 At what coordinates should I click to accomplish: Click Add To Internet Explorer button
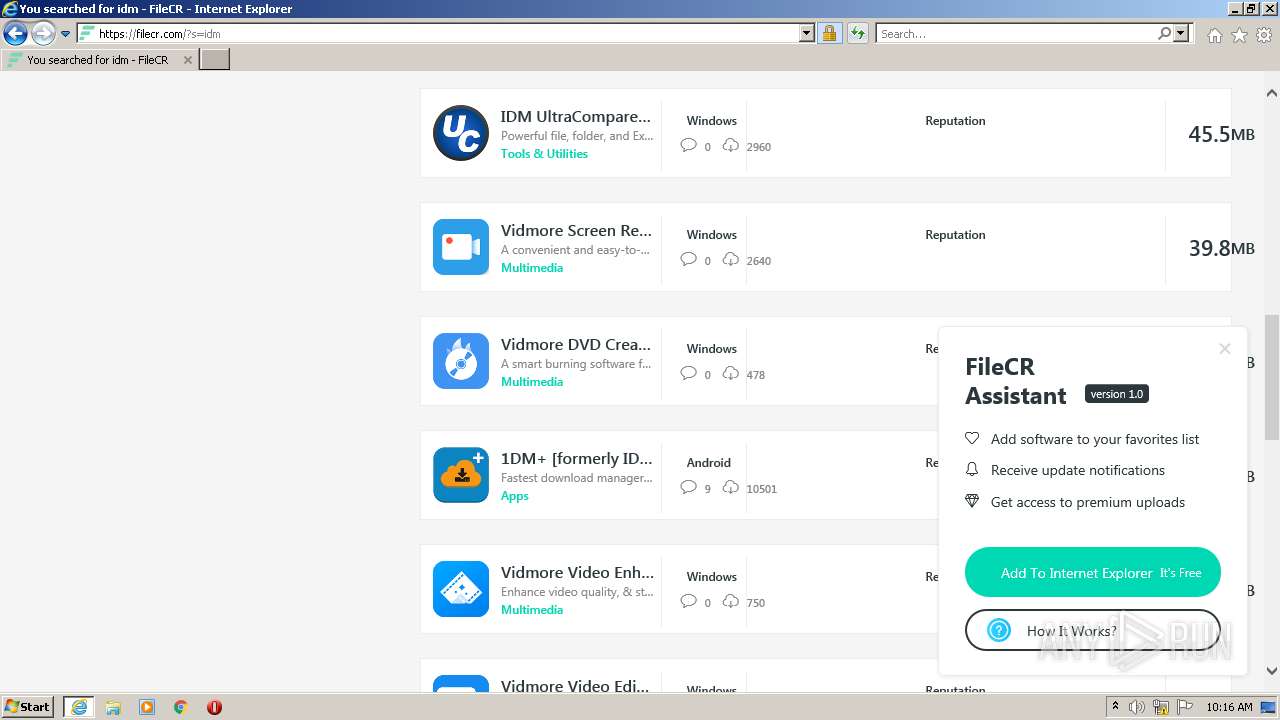[1093, 572]
